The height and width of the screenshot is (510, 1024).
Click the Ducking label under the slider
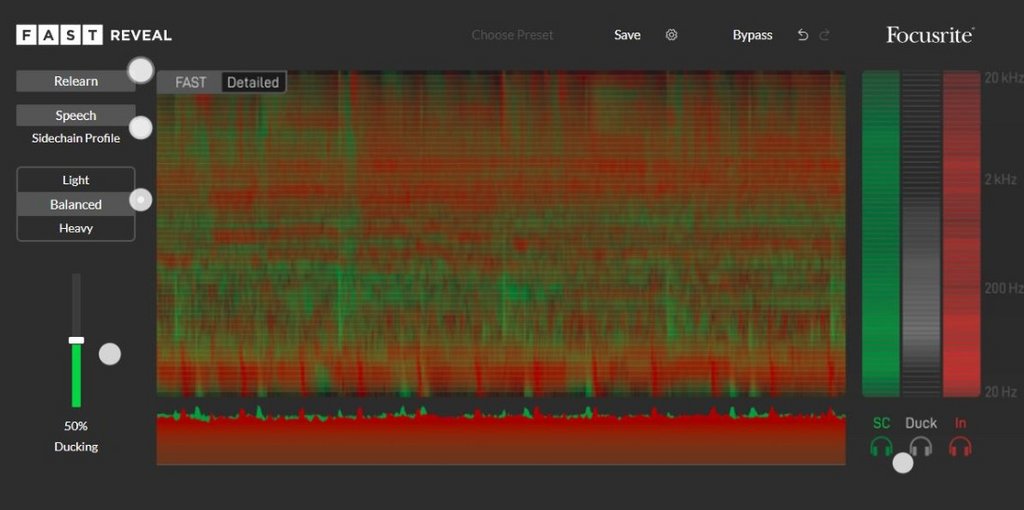pos(76,447)
